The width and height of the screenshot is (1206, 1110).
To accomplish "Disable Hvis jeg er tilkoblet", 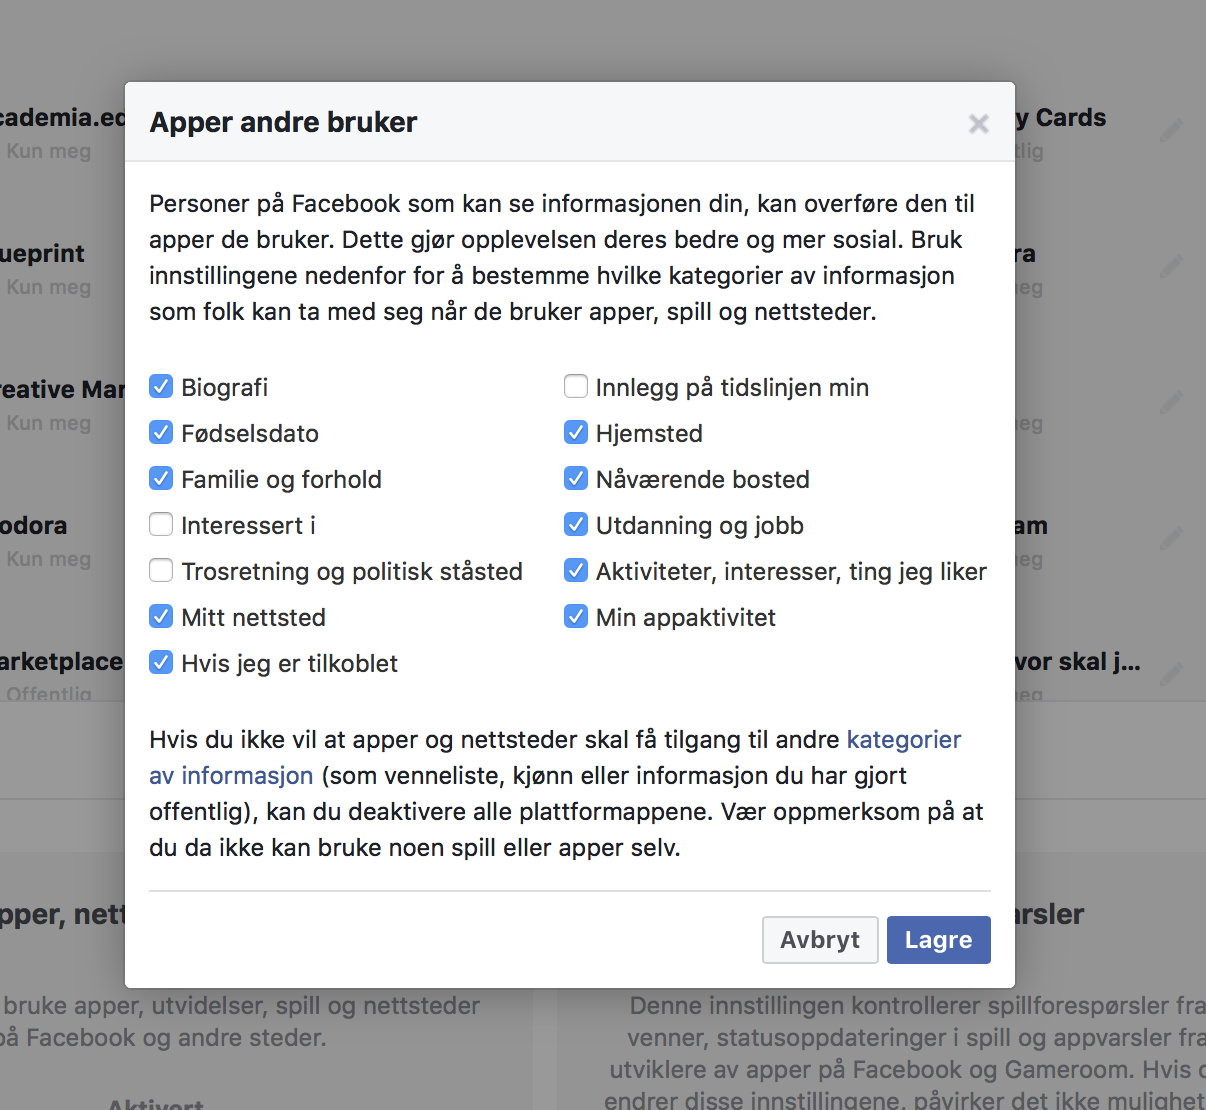I will 161,662.
